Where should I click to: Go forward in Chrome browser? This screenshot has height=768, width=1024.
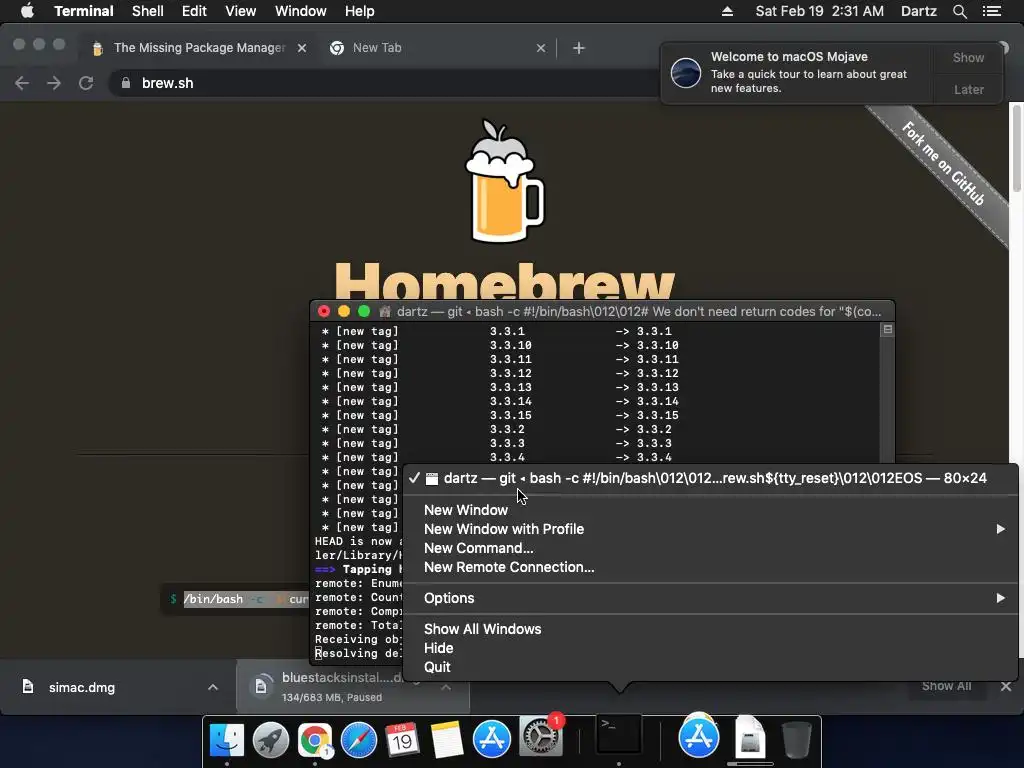pos(54,83)
